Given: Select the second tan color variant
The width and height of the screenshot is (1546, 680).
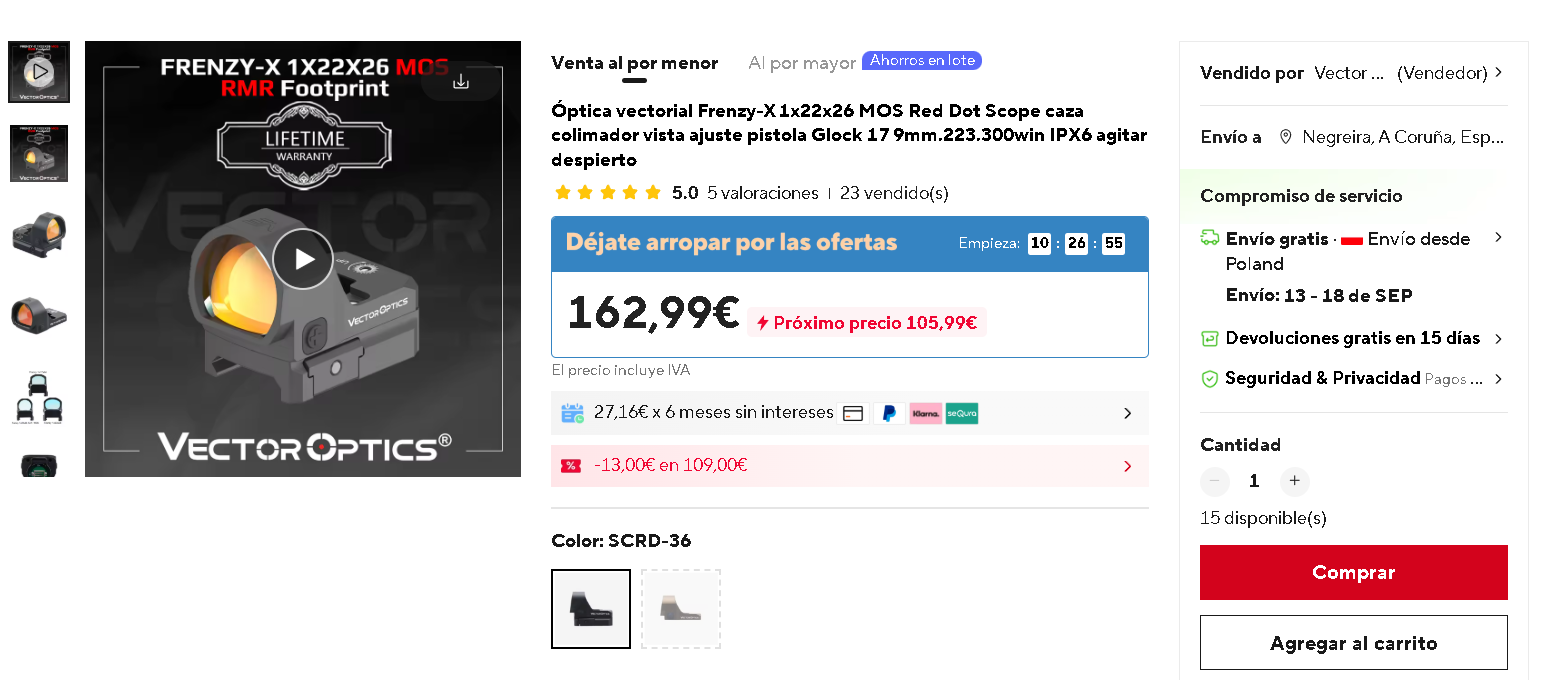Looking at the screenshot, I should [x=681, y=609].
